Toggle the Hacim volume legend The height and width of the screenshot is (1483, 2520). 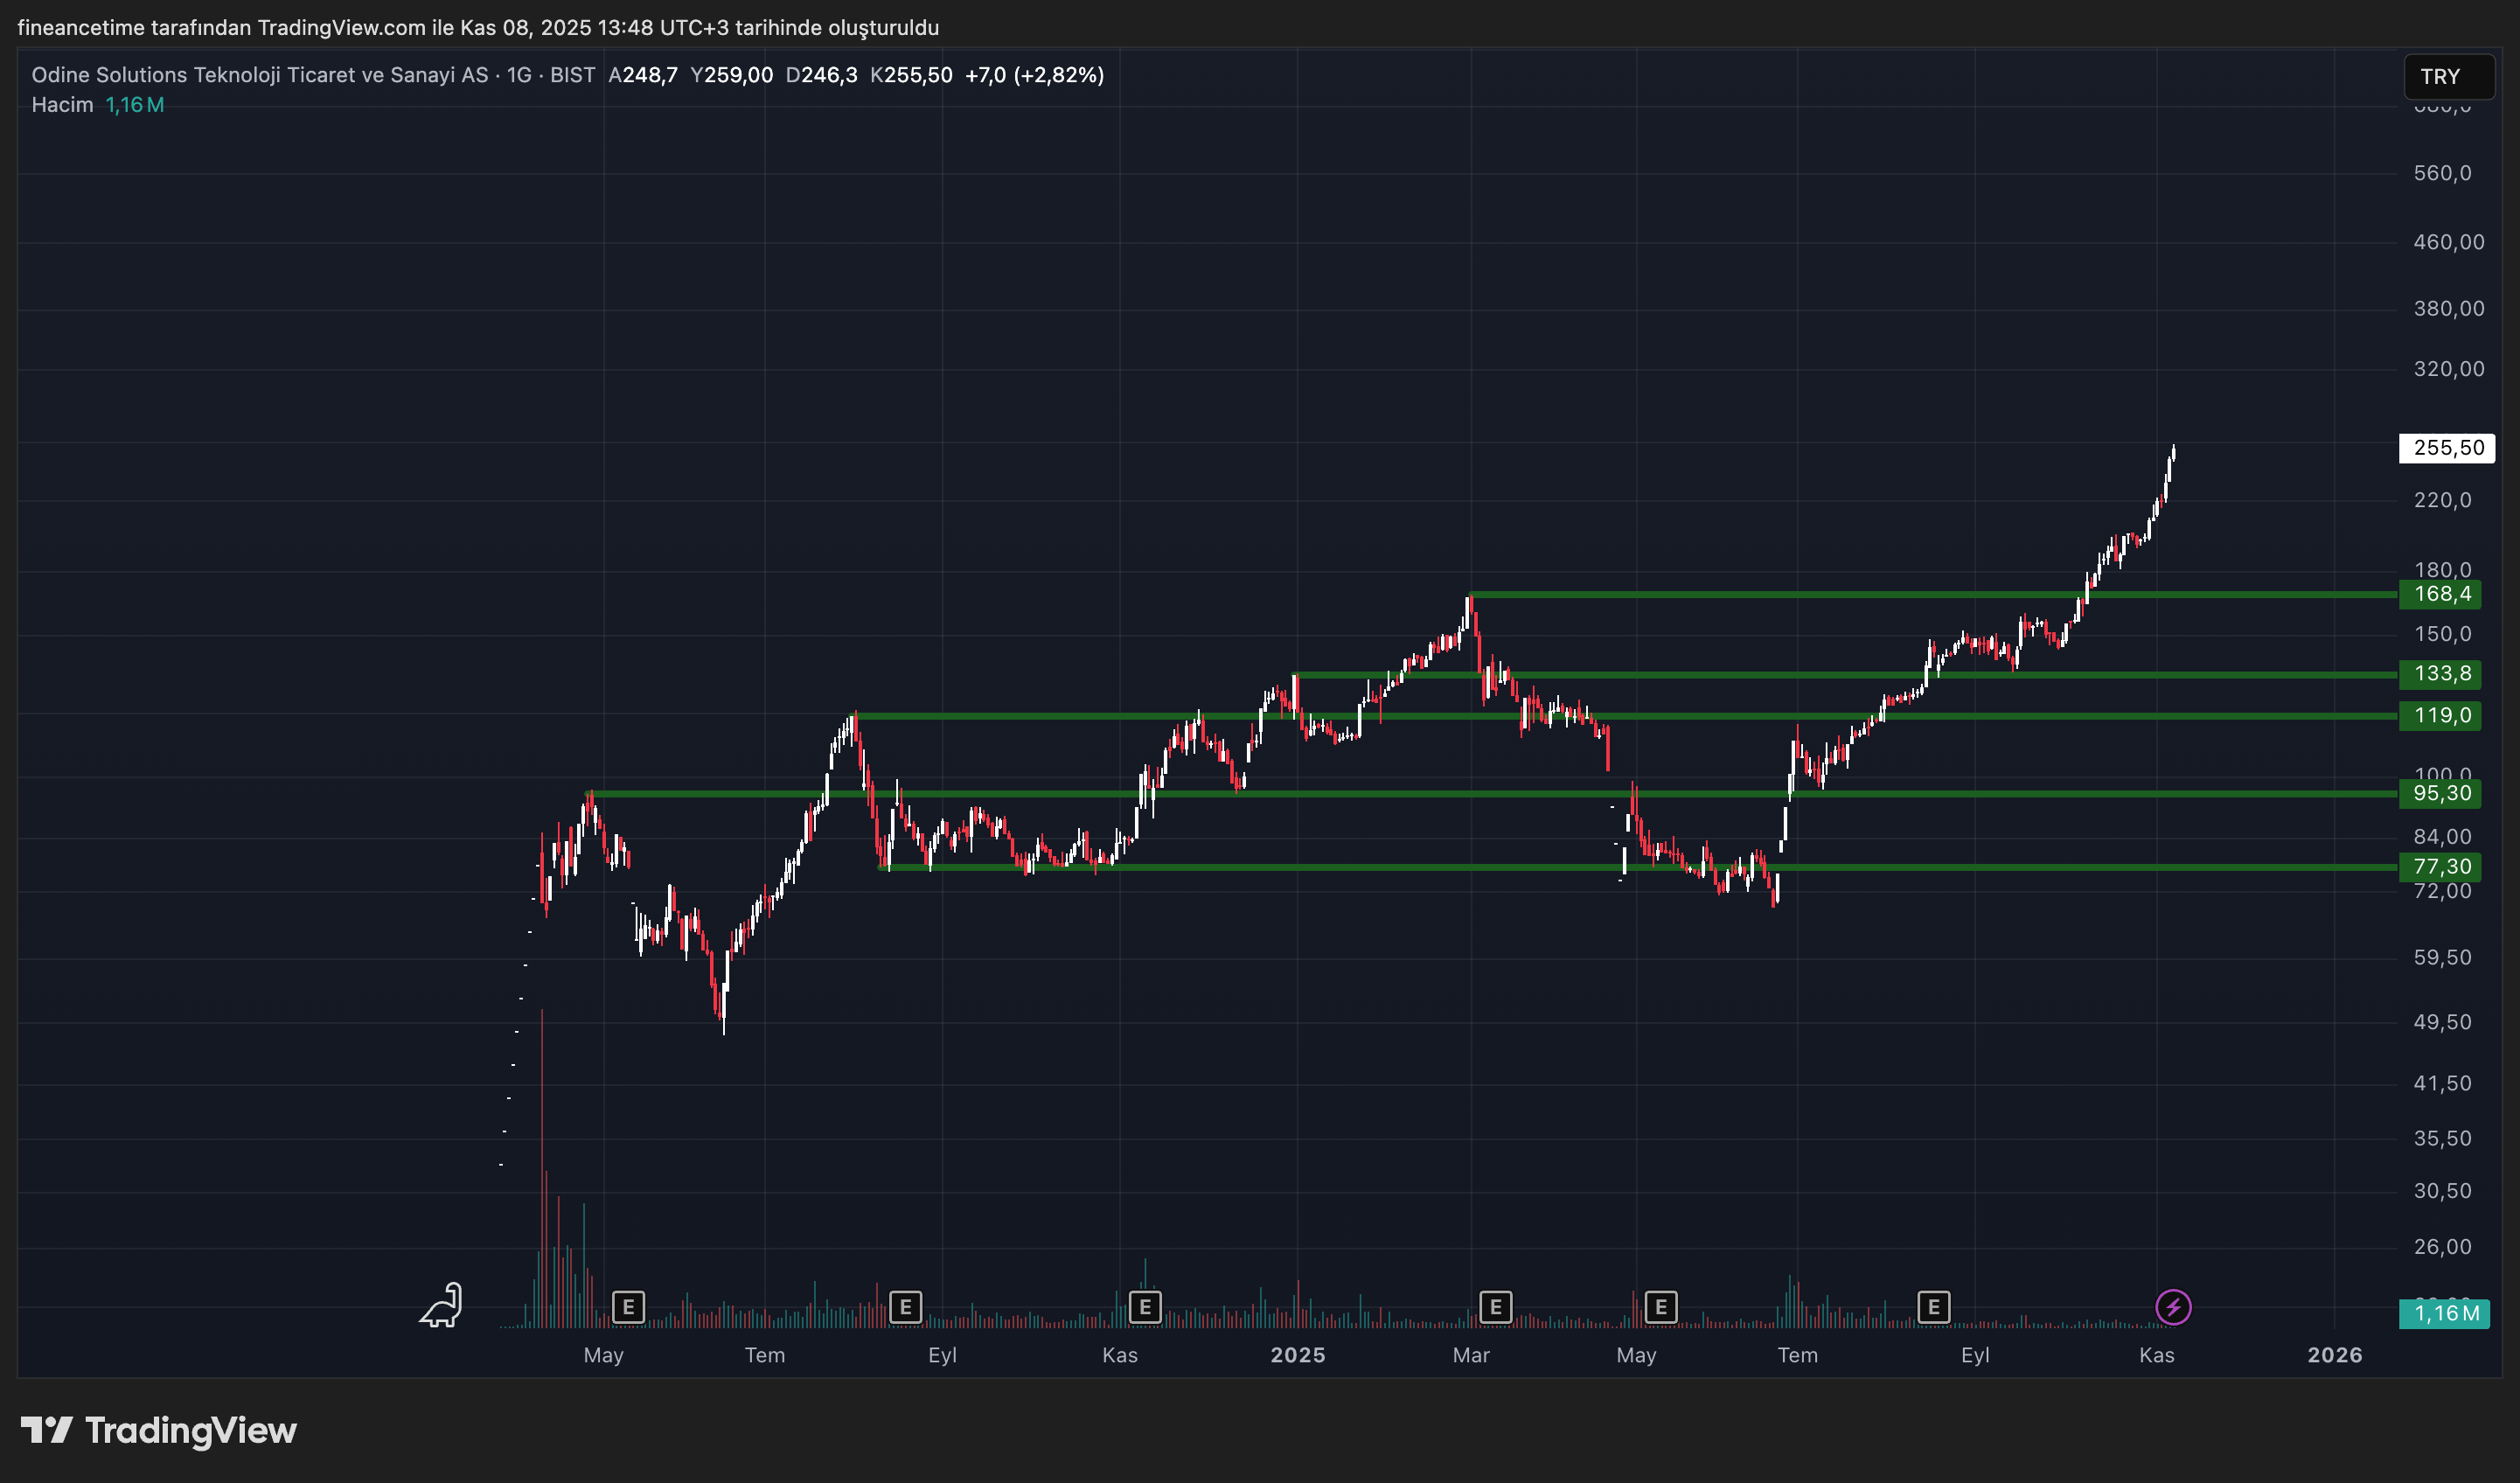coord(62,104)
